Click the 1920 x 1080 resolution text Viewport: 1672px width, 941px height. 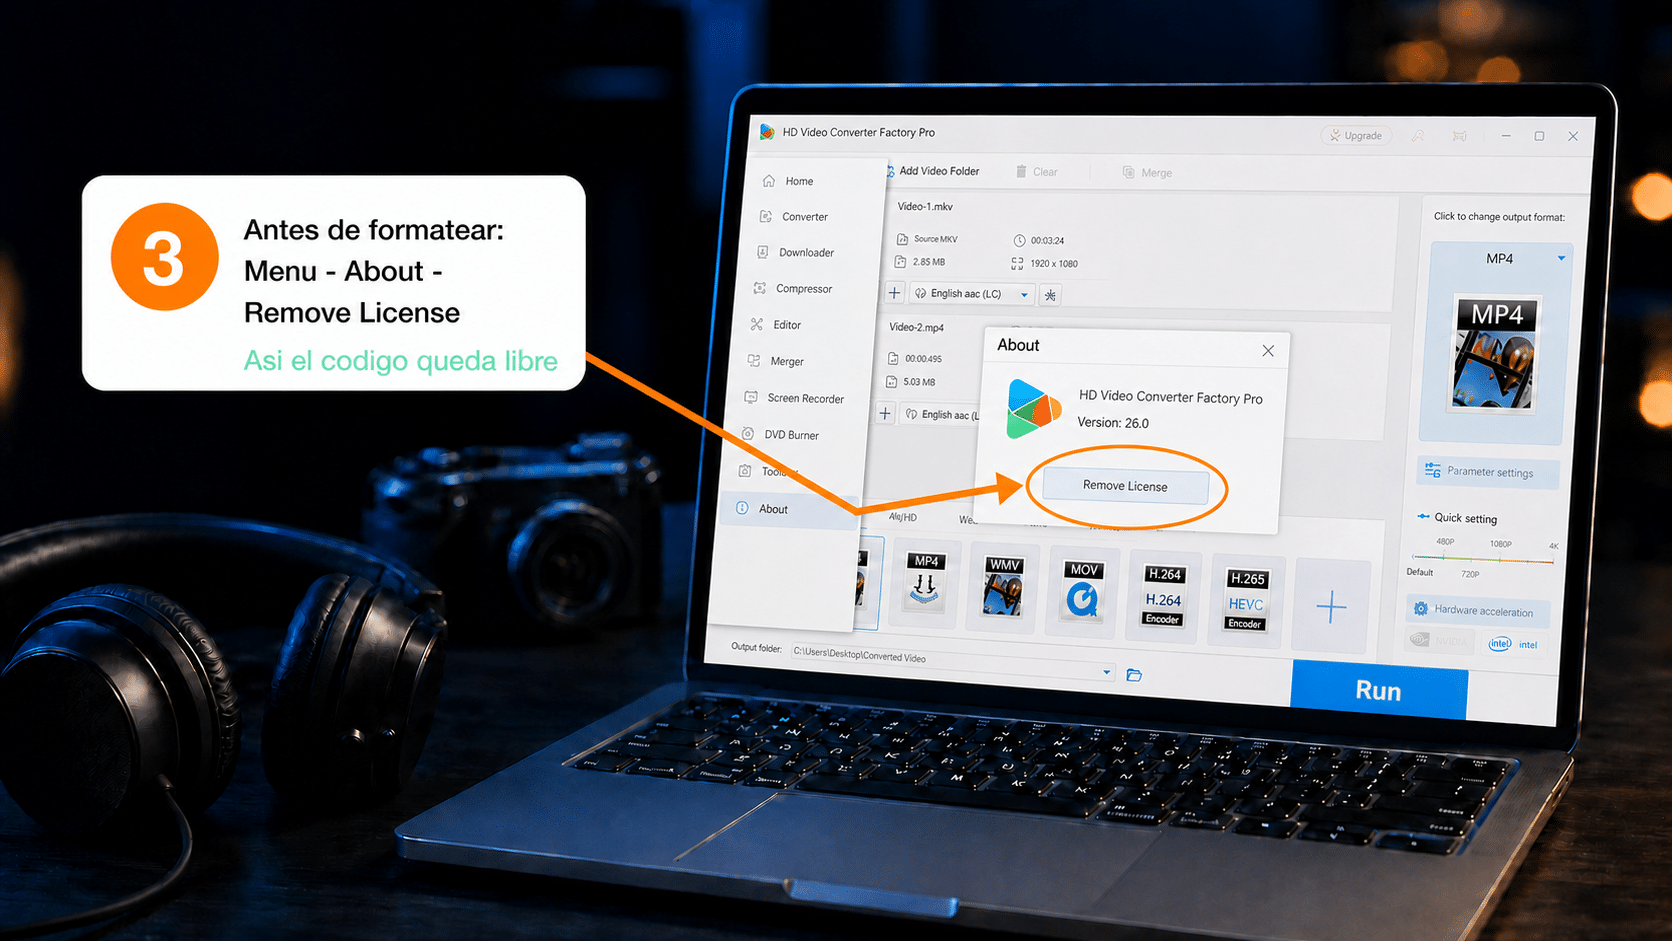point(1054,264)
